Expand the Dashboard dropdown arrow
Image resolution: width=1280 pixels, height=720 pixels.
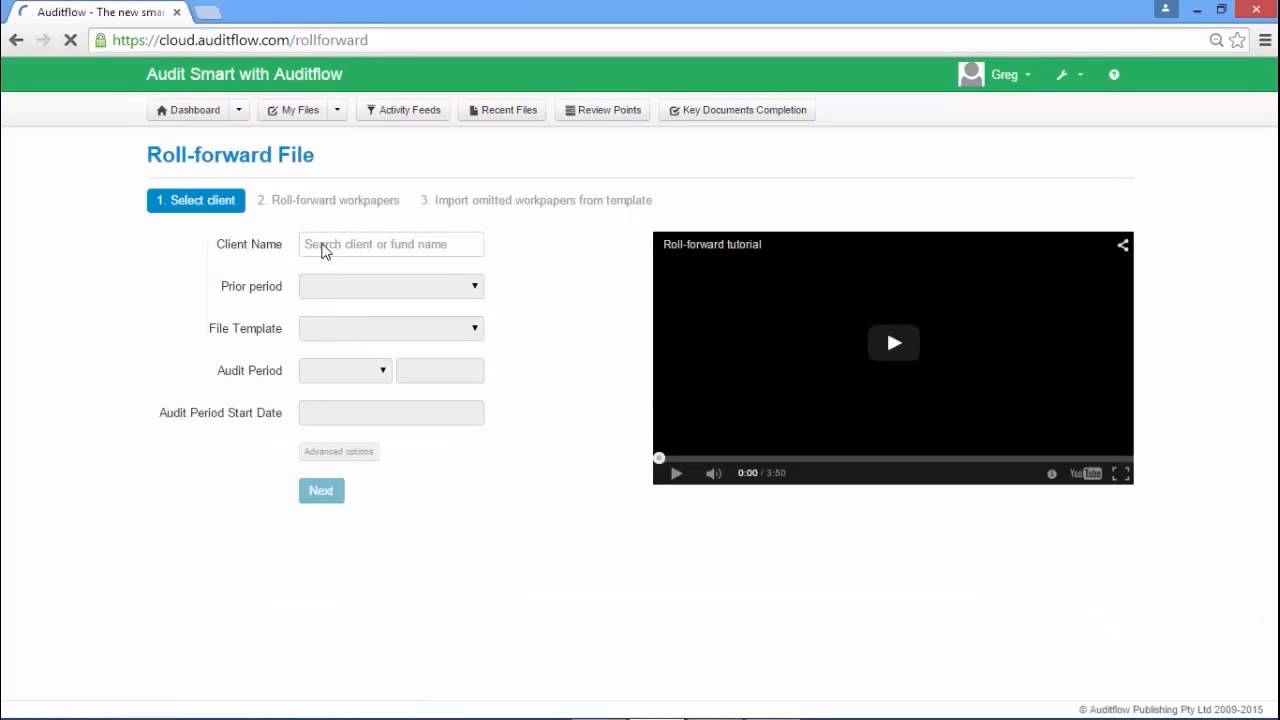tap(238, 110)
